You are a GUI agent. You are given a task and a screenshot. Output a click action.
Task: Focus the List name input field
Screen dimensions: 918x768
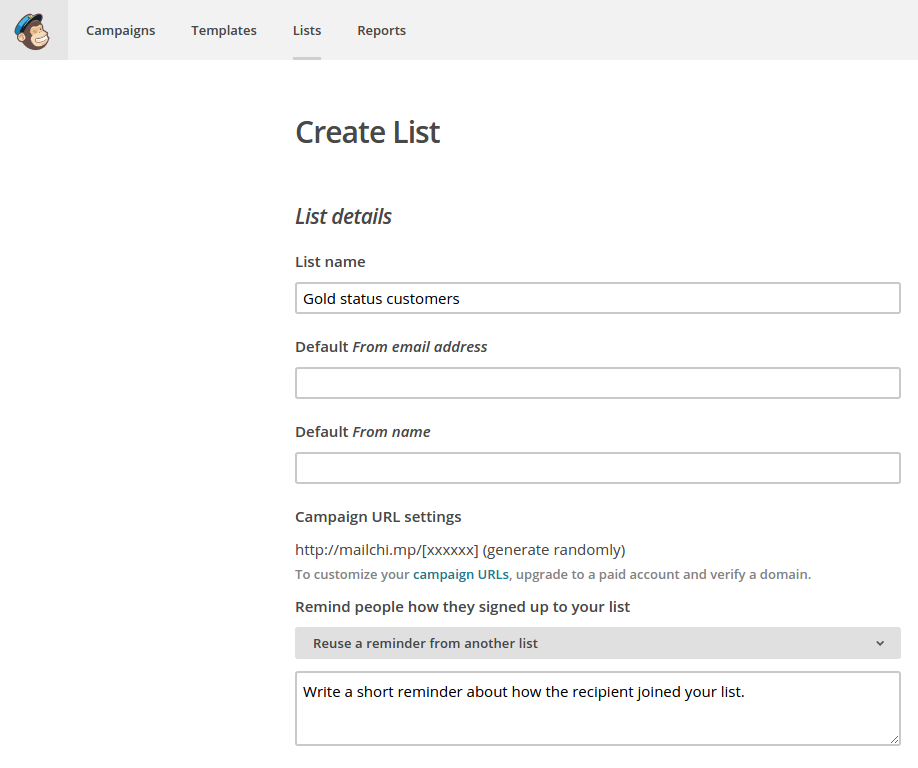(598, 298)
